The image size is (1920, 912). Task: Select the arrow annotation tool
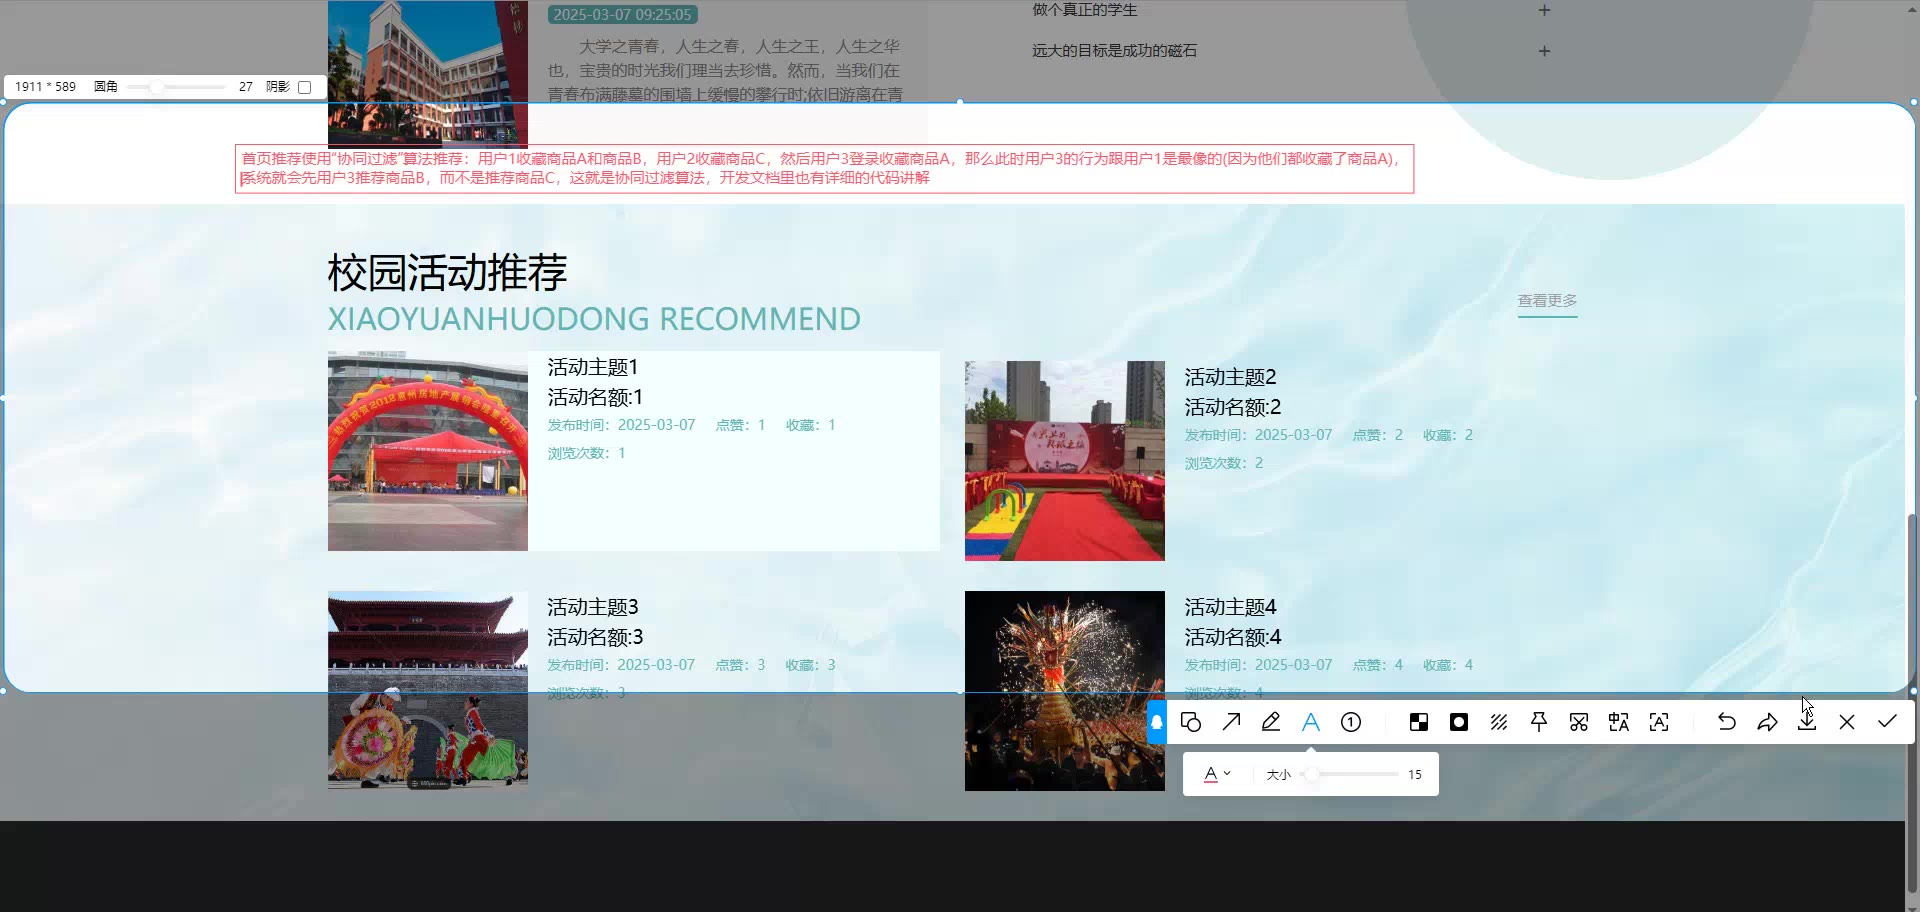1231,722
